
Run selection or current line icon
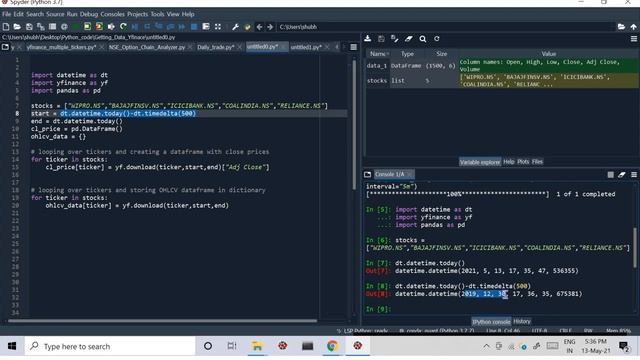tap(111, 27)
